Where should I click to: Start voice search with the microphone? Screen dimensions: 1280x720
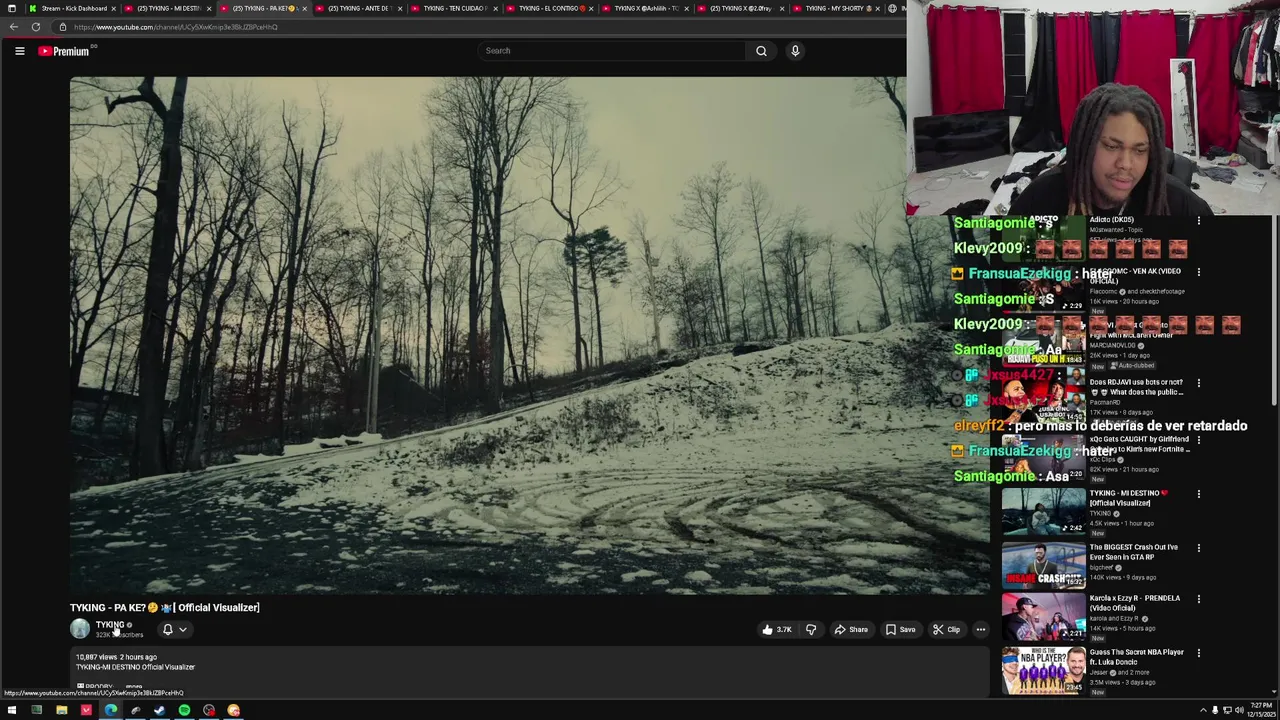pyautogui.click(x=795, y=51)
